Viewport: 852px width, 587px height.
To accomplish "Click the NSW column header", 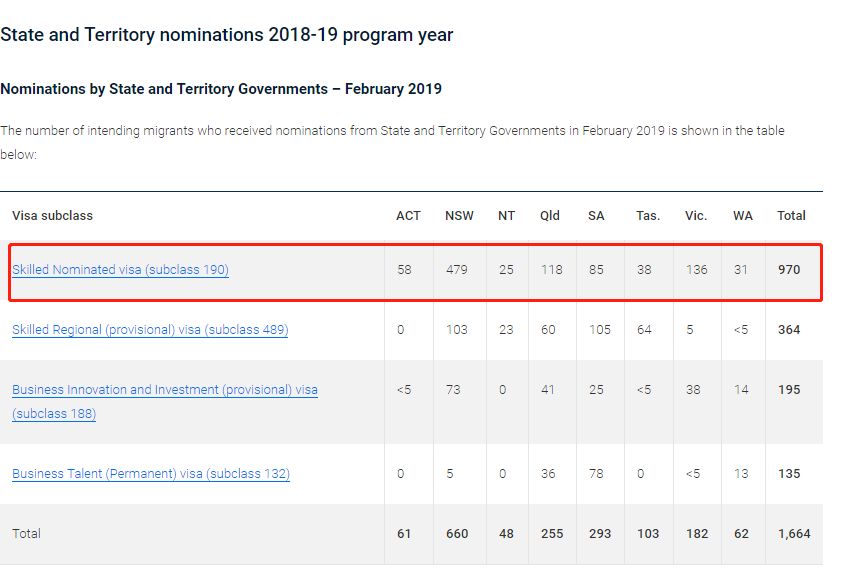I will coord(459,216).
